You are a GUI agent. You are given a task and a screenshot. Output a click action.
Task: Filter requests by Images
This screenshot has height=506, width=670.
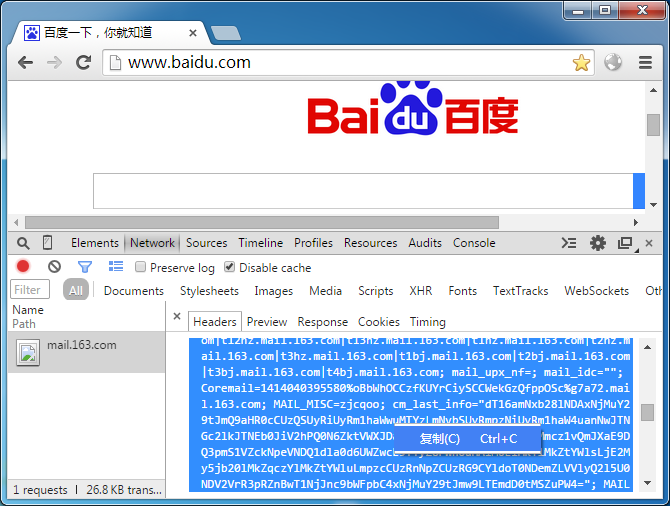pos(273,291)
